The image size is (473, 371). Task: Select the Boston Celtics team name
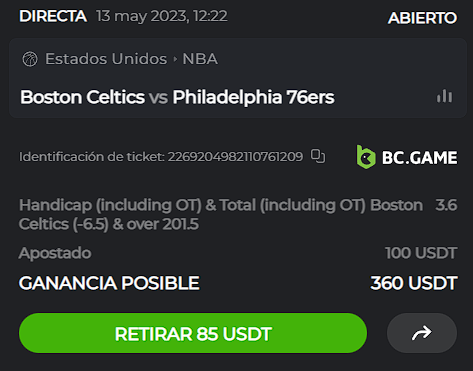82,97
